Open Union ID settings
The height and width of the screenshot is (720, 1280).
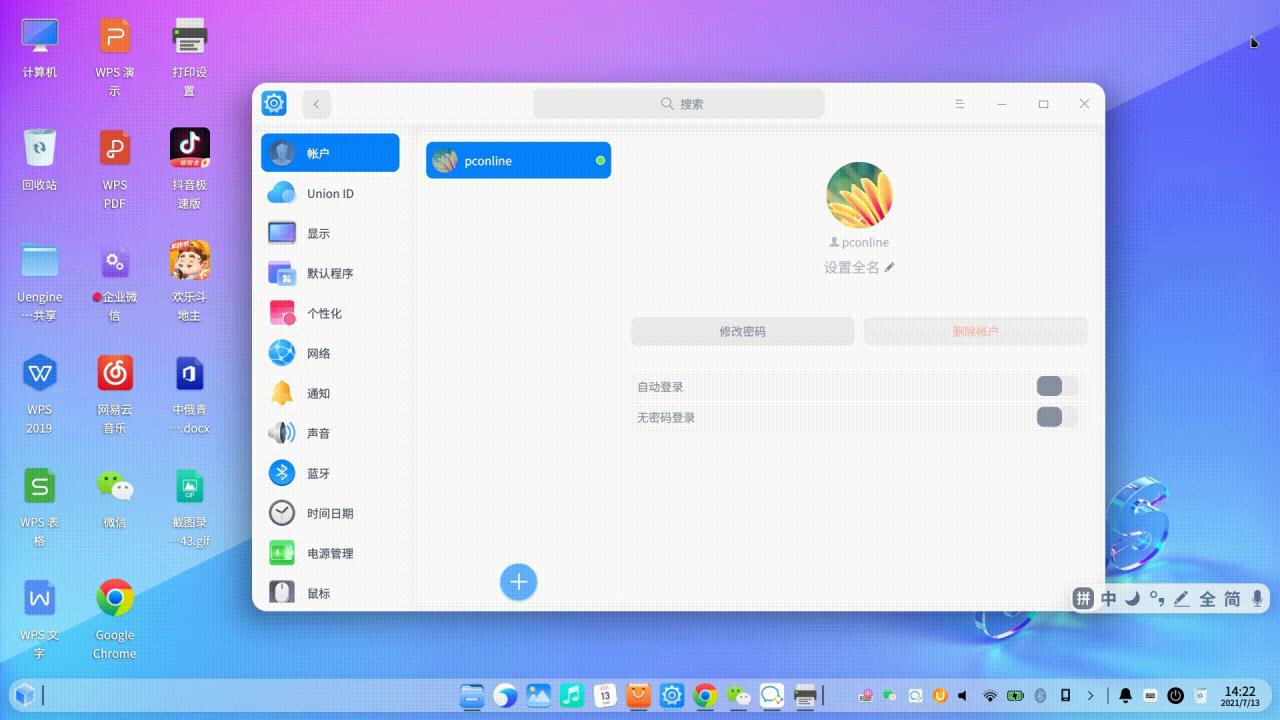click(330, 193)
